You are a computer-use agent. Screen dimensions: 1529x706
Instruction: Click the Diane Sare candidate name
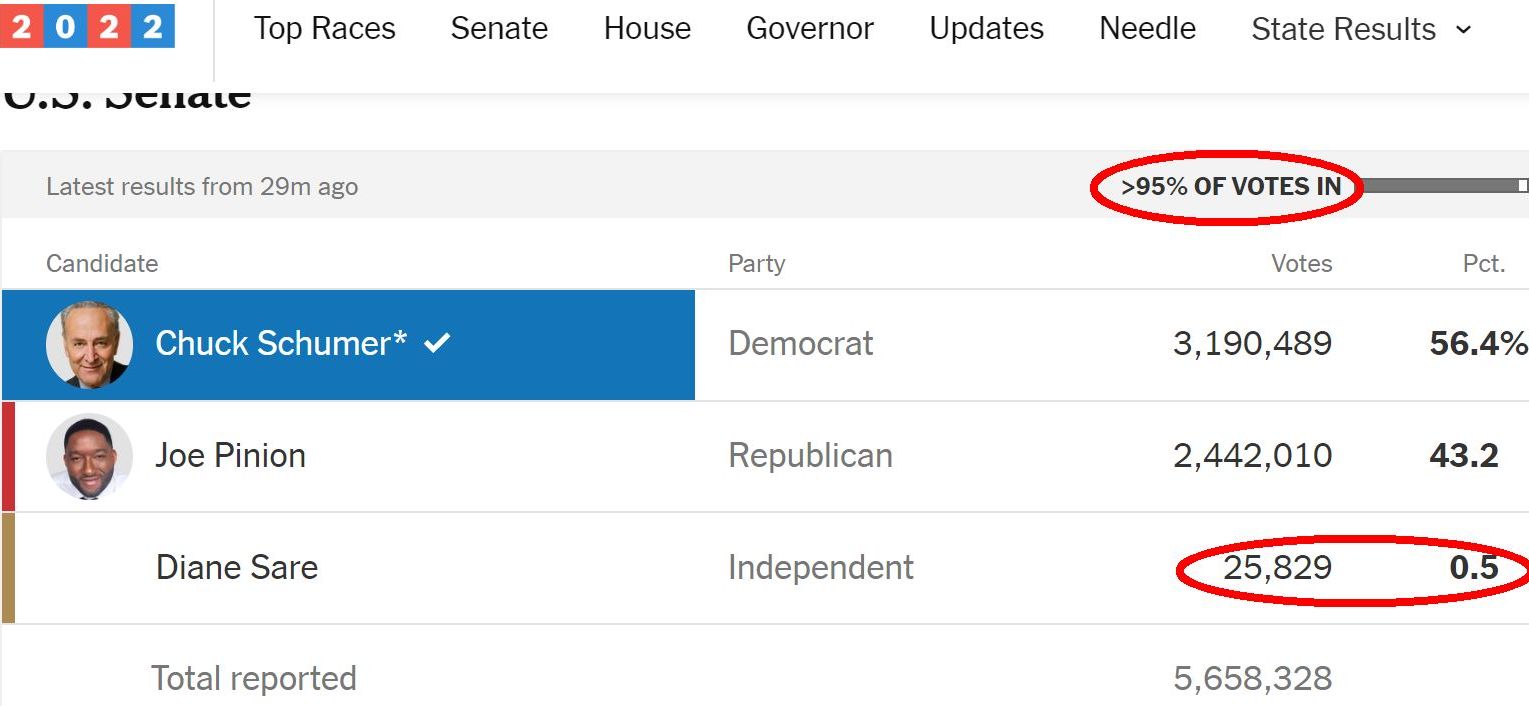click(237, 568)
